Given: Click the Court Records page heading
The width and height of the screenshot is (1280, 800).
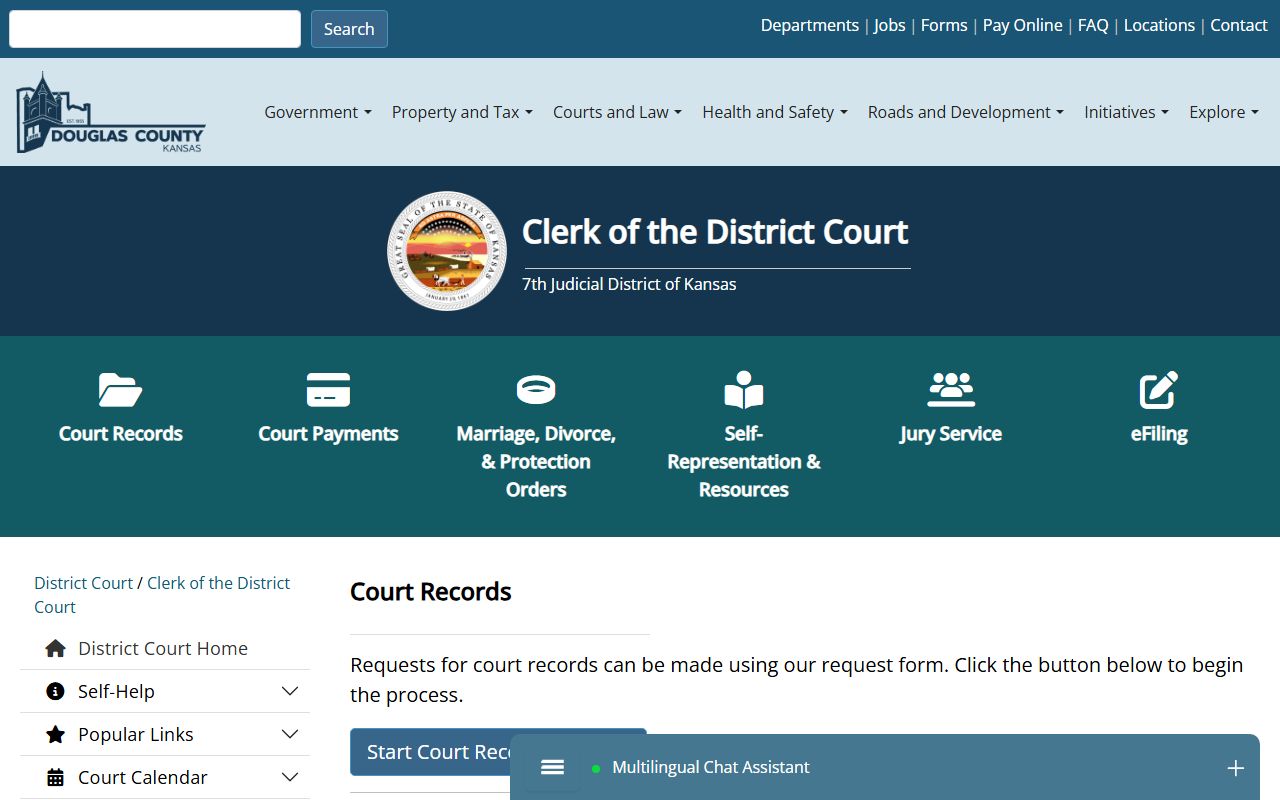Looking at the screenshot, I should point(431,592).
